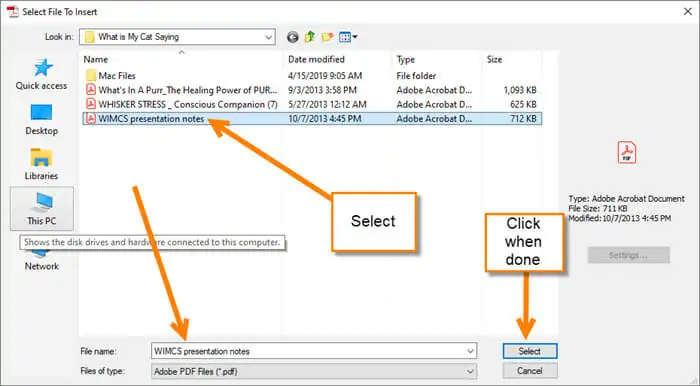Sort files by Size column
The width and height of the screenshot is (700, 386).
[x=494, y=59]
